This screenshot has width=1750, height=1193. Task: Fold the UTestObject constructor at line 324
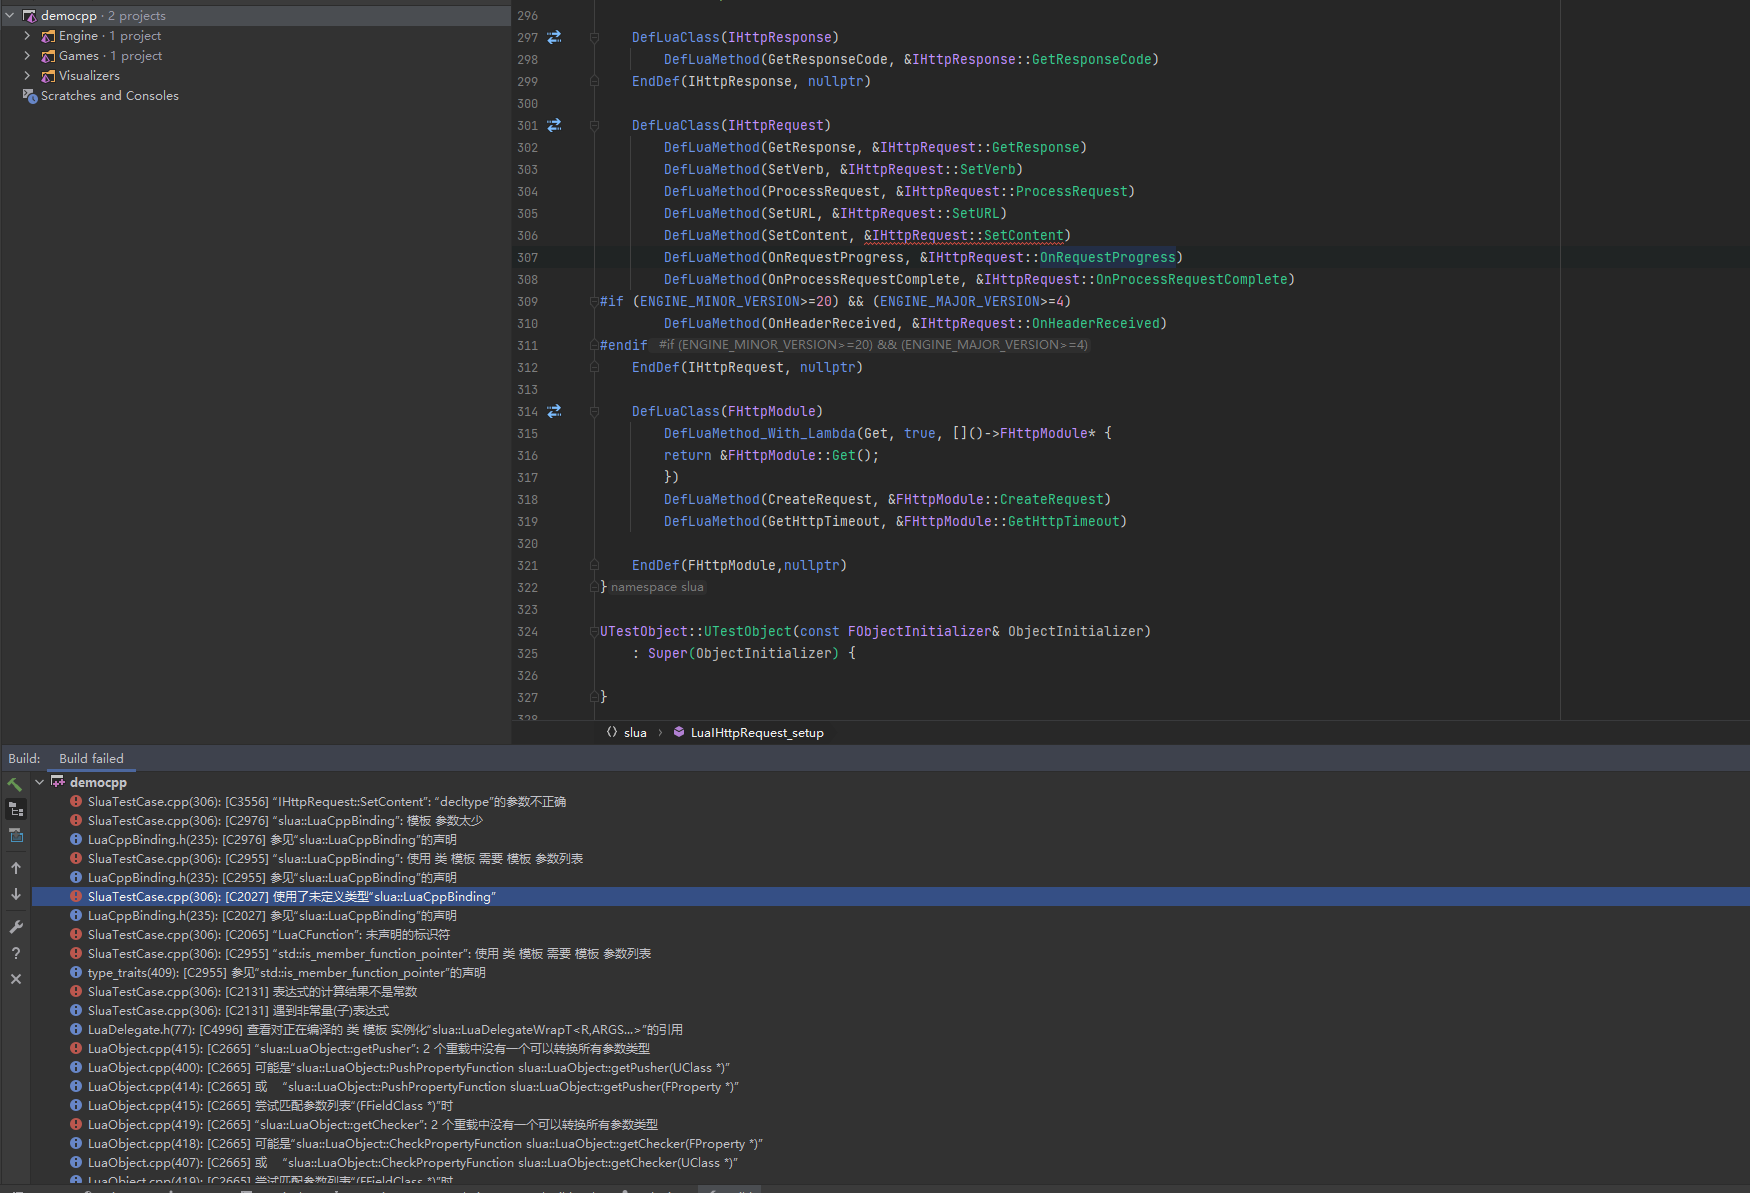pyautogui.click(x=594, y=631)
